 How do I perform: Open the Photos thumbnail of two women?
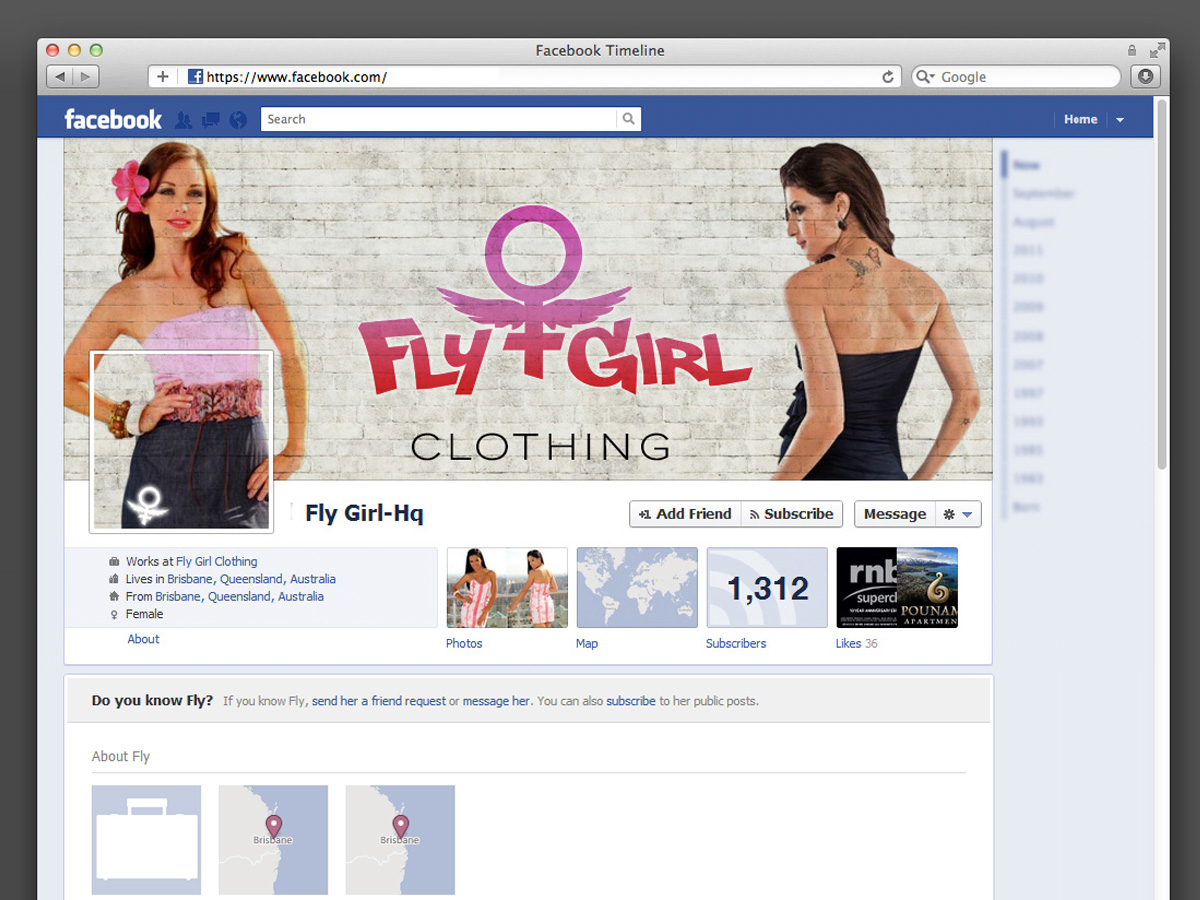[507, 588]
